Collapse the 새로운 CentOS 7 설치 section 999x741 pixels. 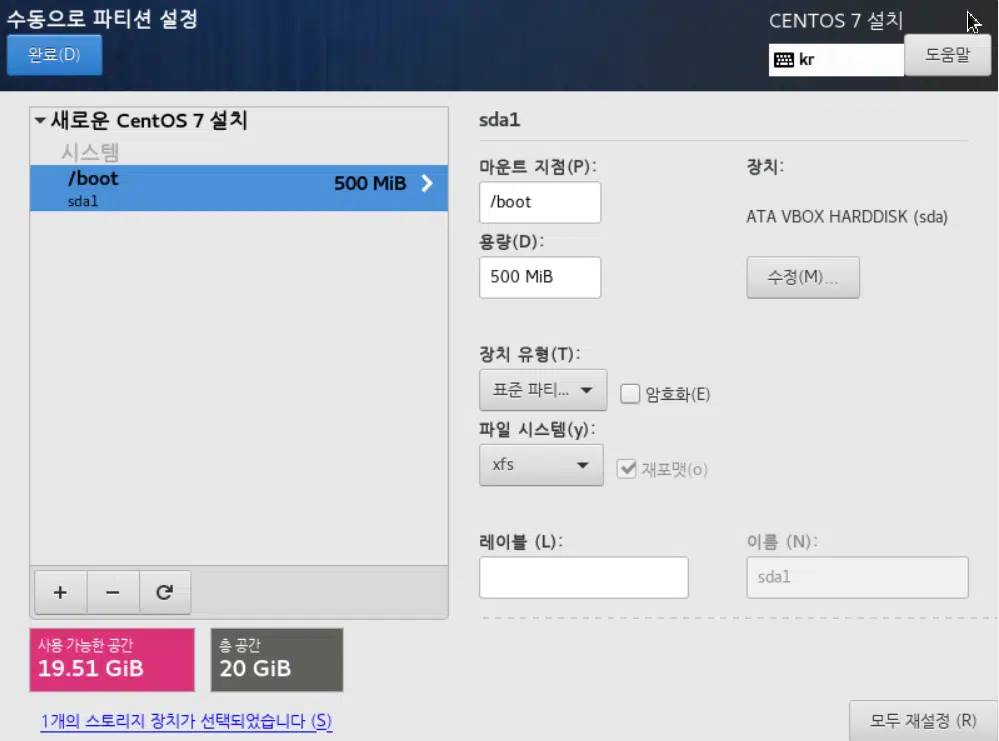40,120
